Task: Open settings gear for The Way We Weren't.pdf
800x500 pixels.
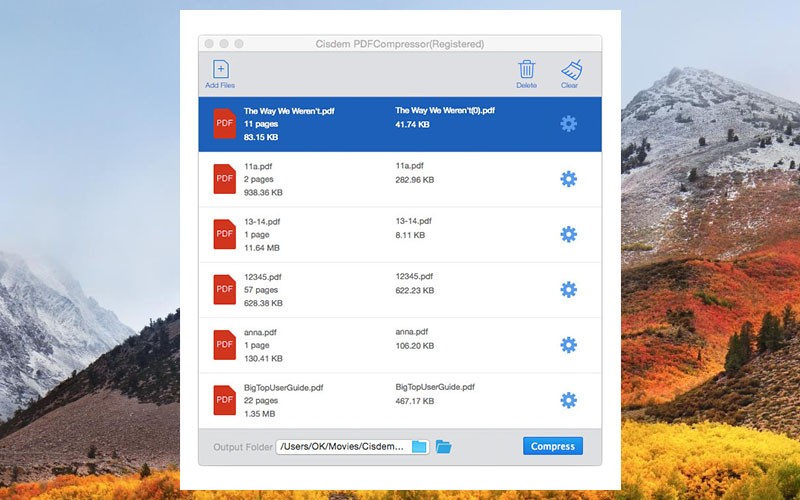Action: click(x=568, y=124)
